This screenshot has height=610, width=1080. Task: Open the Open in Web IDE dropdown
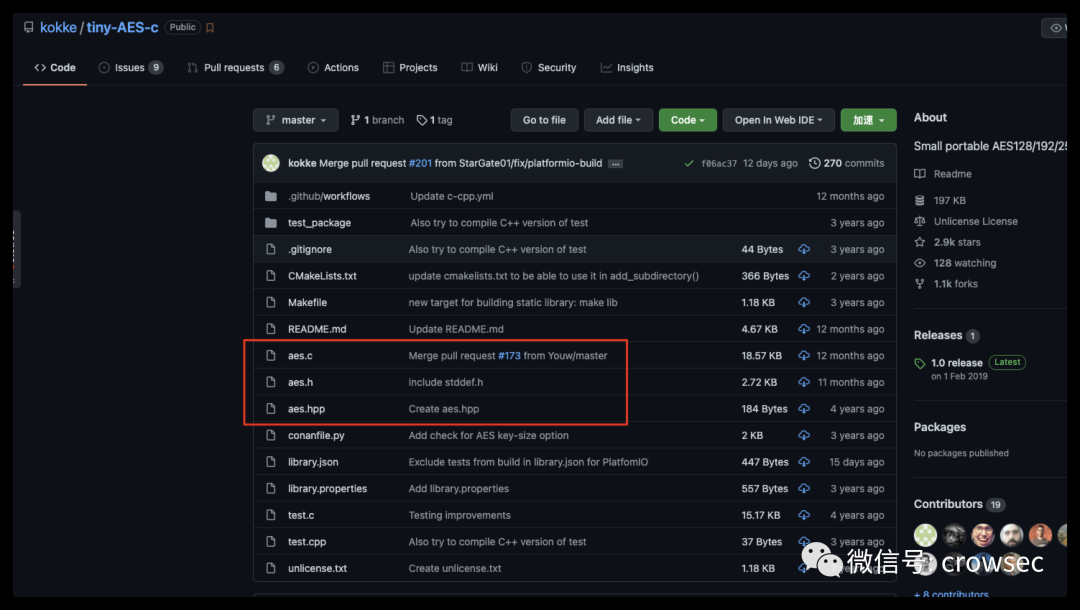point(778,120)
